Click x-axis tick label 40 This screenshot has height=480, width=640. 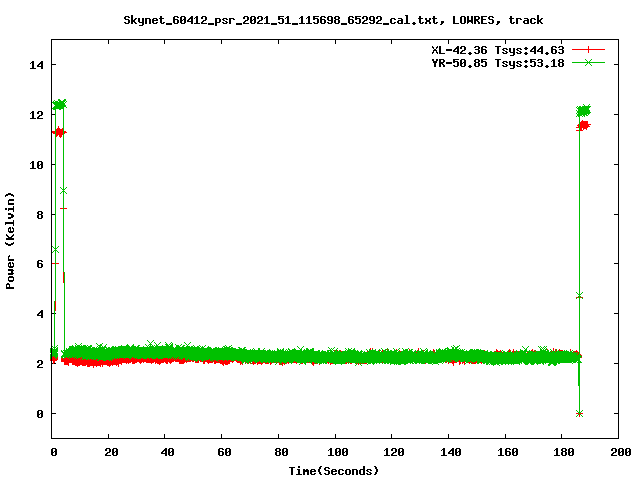click(167, 452)
